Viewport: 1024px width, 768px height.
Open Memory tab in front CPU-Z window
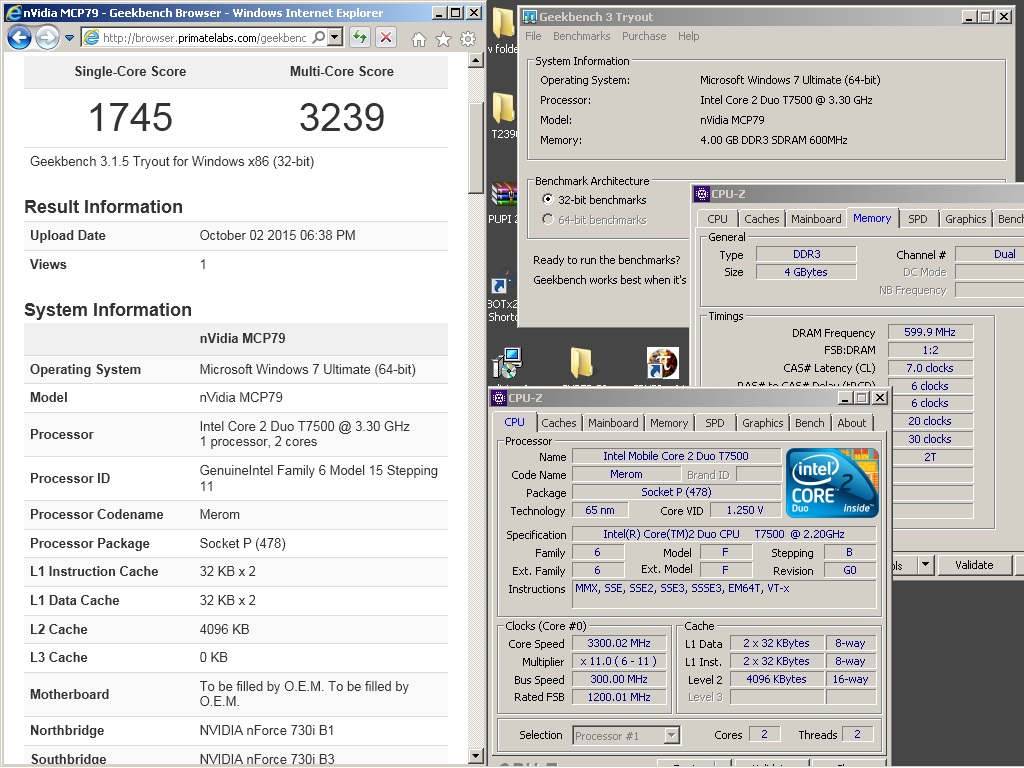point(669,423)
